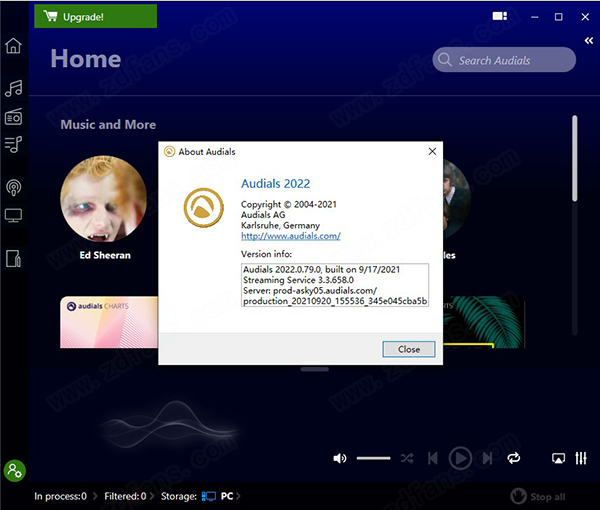Viewport: 600px width, 510px height.
Task: Open user account settings green icon
Action: 15,471
